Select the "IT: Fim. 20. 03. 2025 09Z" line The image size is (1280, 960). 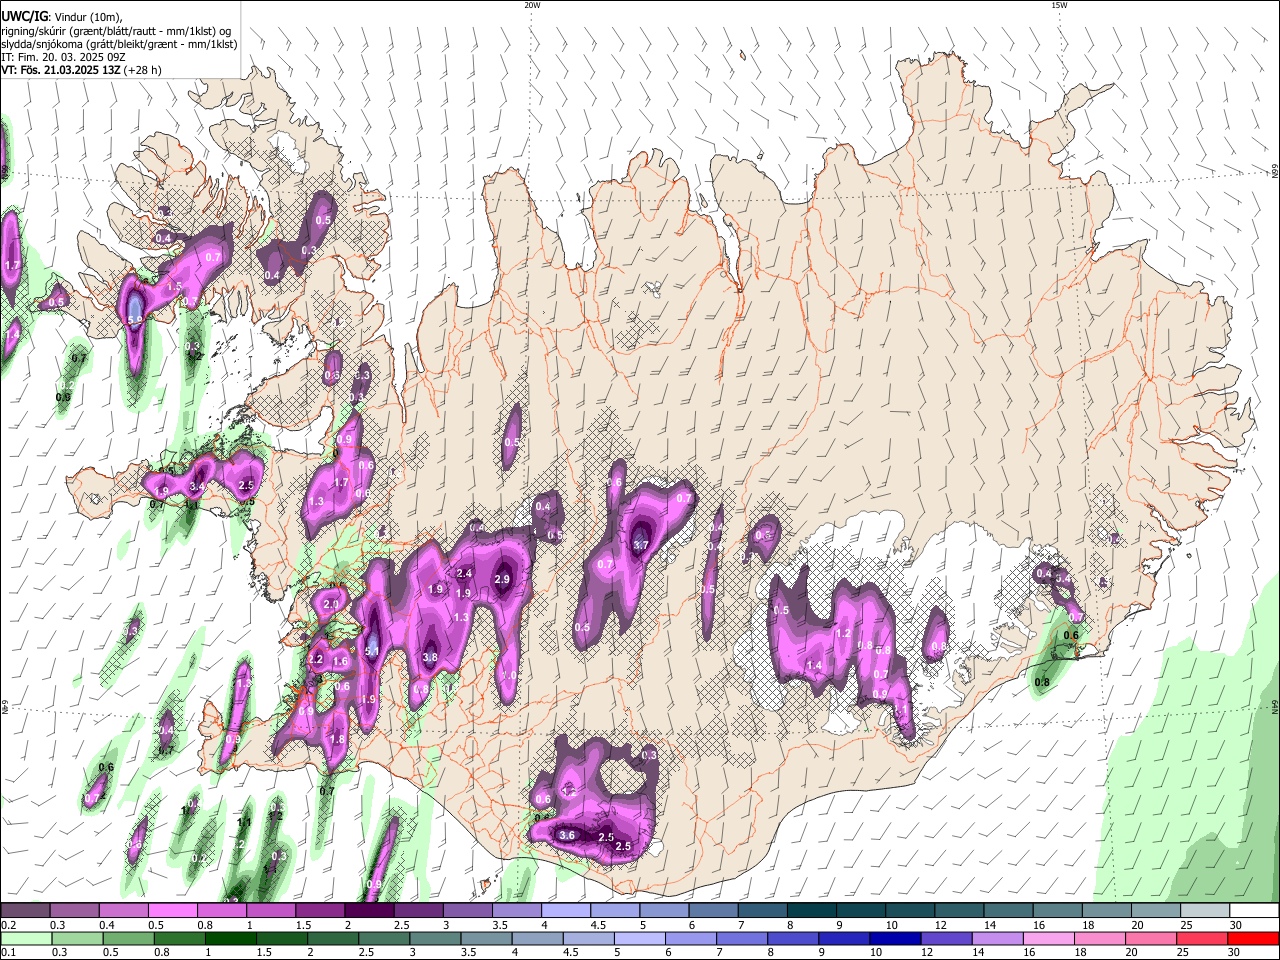[62, 57]
